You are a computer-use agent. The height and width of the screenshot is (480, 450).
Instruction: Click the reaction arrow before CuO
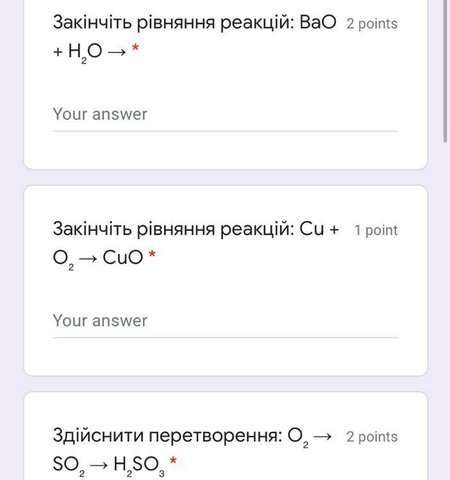coord(88,258)
